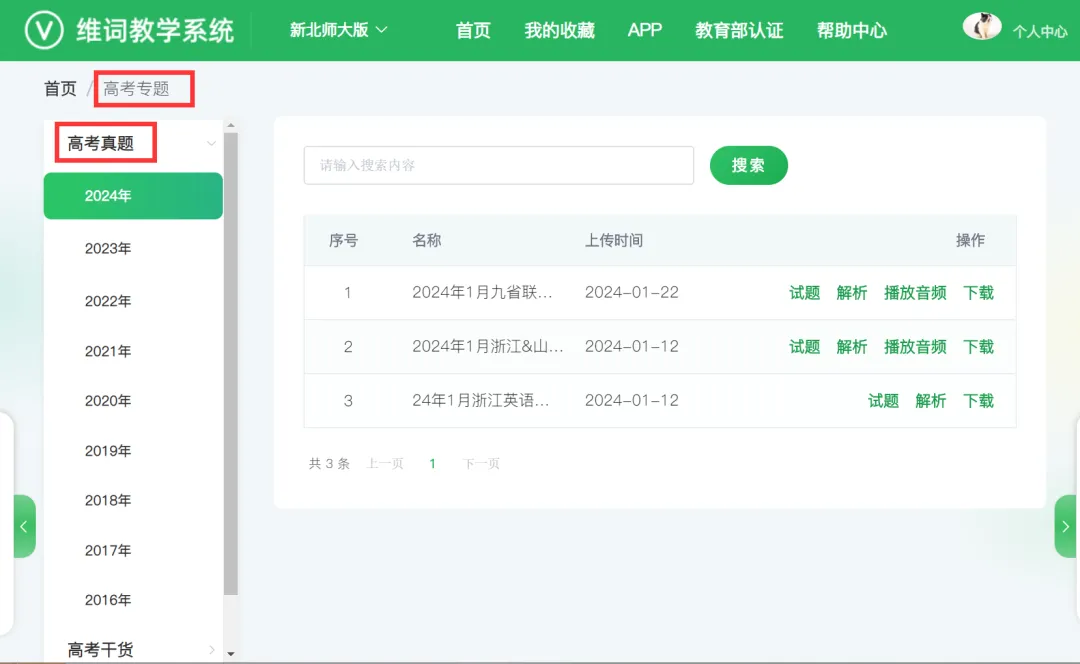Click 播放音频 for 2024年1月九省联 row
The width and height of the screenshot is (1080, 664).
915,293
